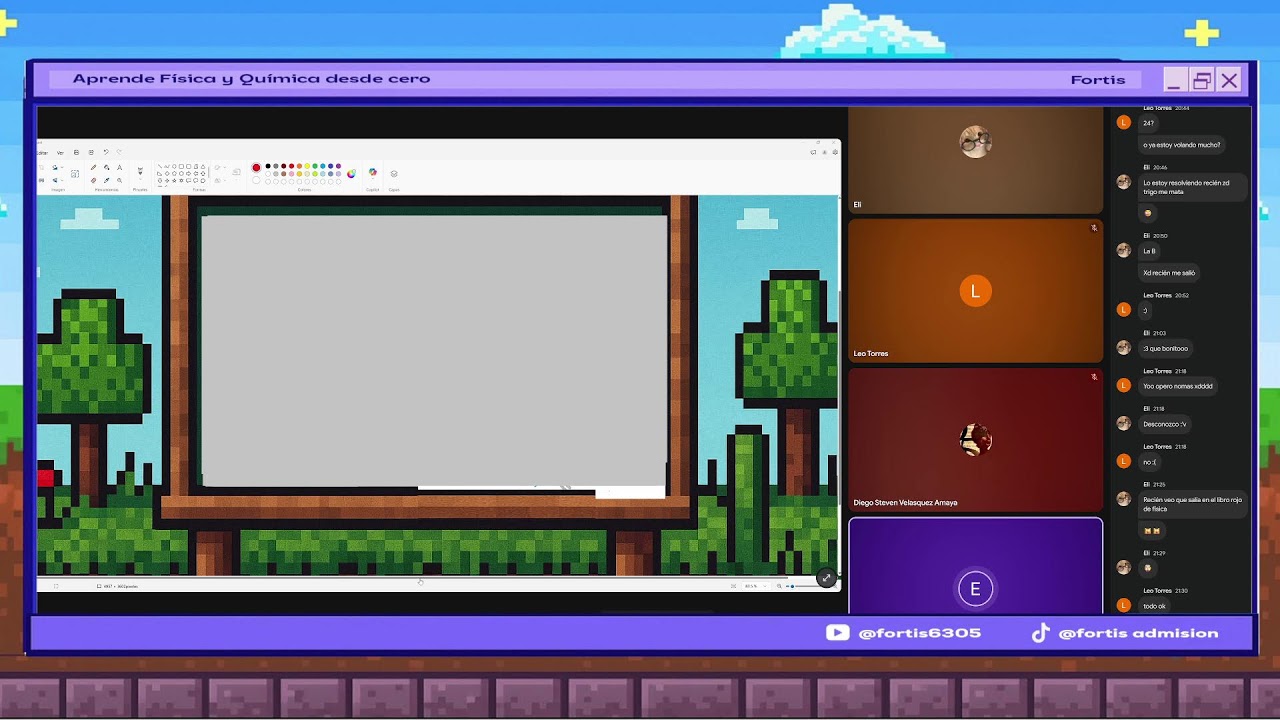Pick the purple palette color

point(338,166)
